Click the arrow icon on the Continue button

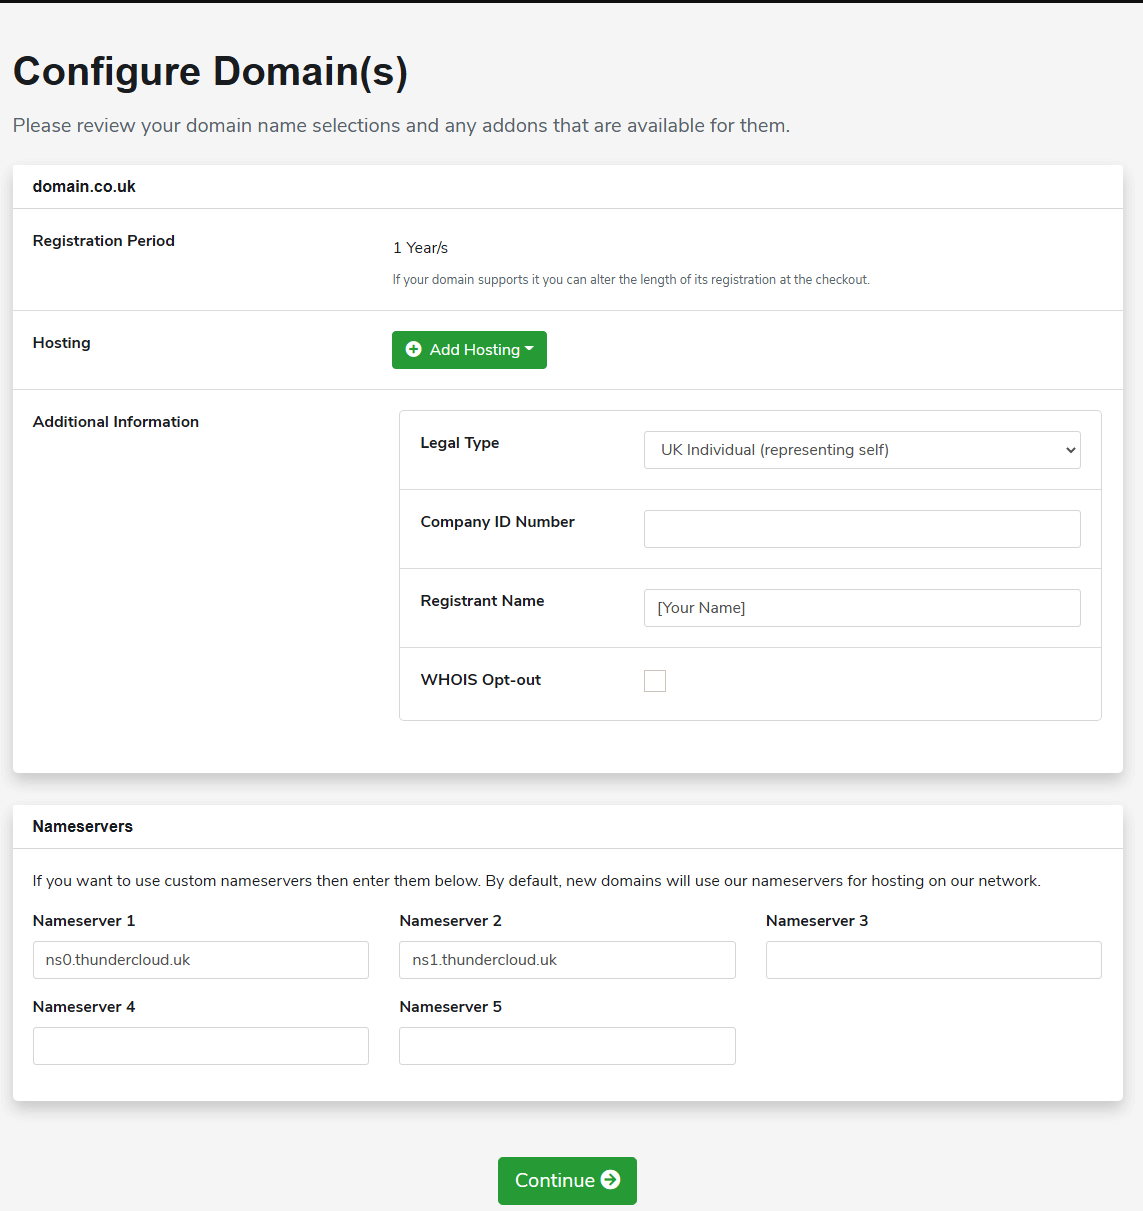tap(610, 1180)
